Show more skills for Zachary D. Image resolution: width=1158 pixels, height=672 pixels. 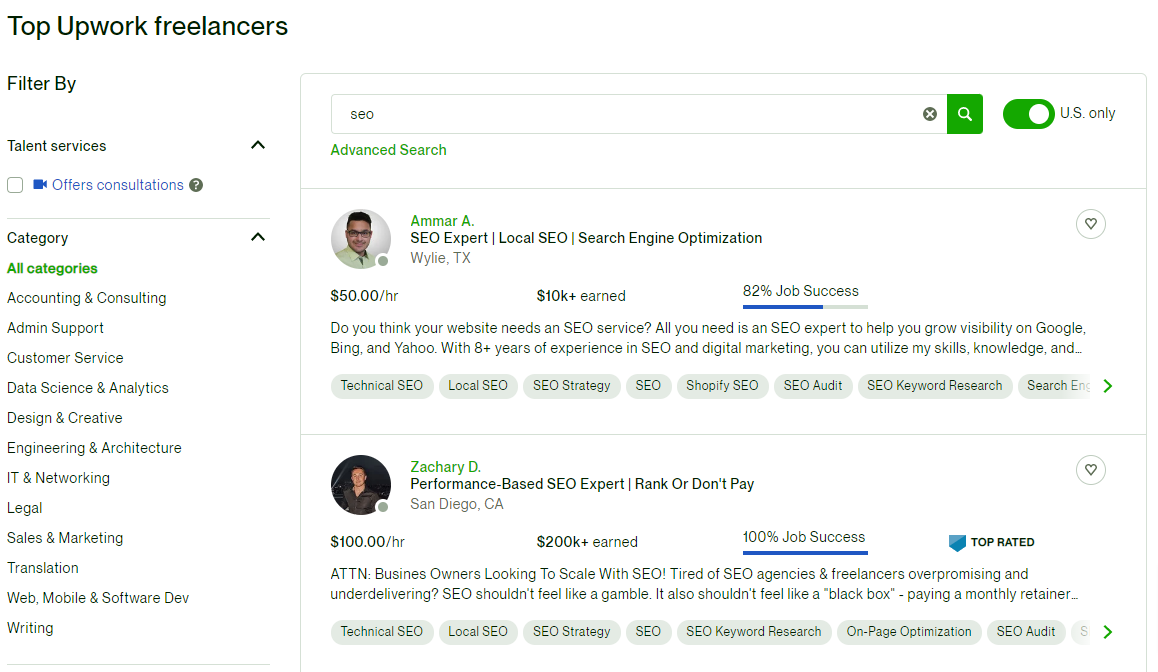coord(1107,631)
